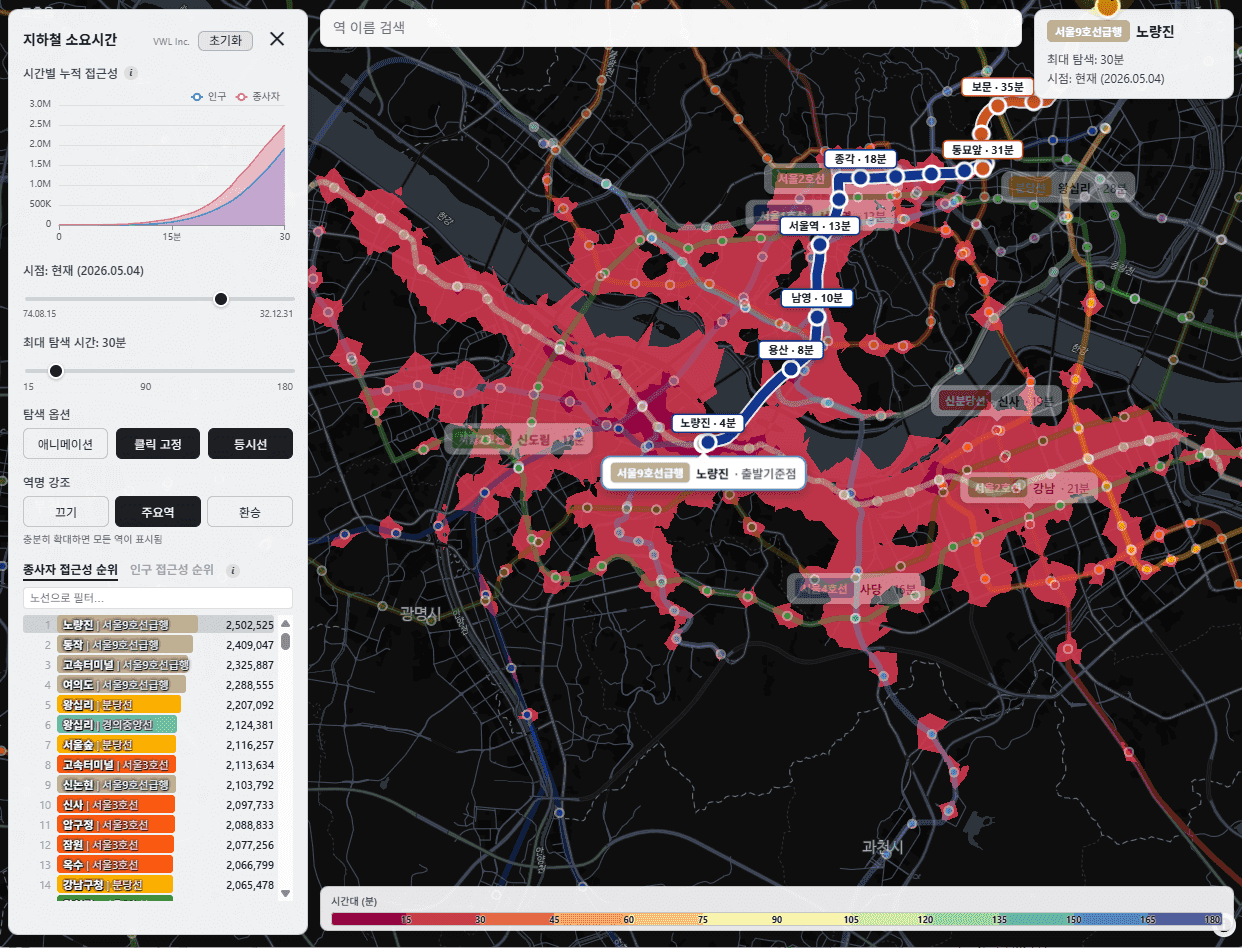The width and height of the screenshot is (1242, 948).
Task: Open info icon beside ranking tabs
Action: pos(232,571)
